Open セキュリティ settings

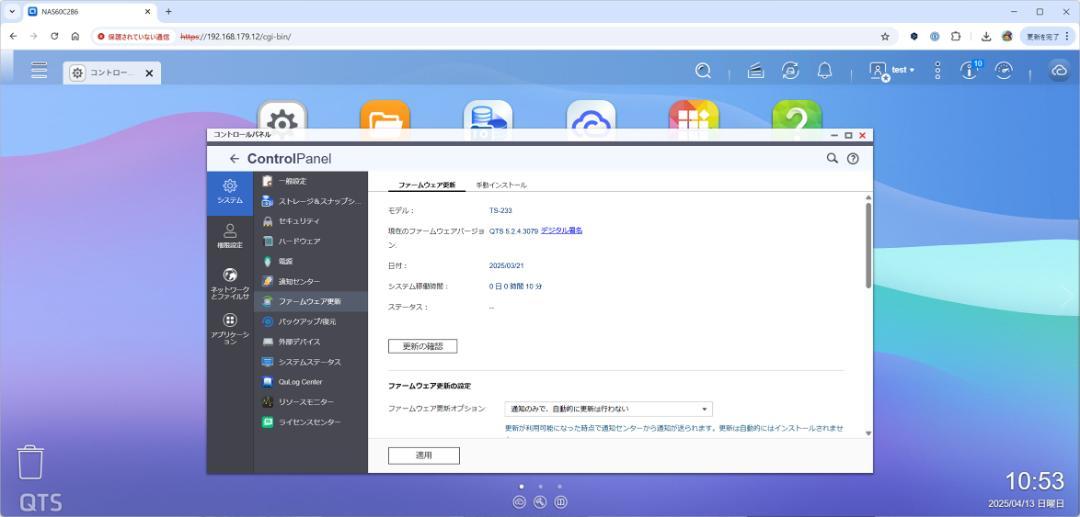(x=311, y=221)
